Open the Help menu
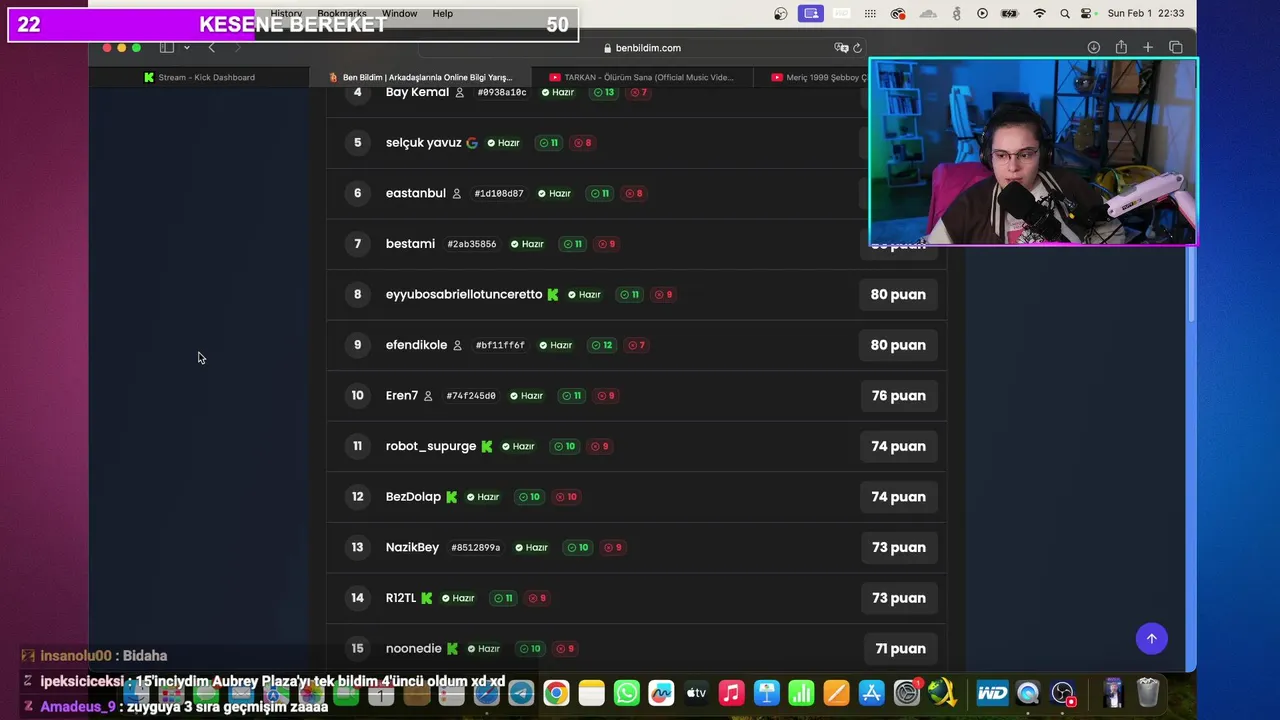This screenshot has width=1280, height=720. [442, 14]
